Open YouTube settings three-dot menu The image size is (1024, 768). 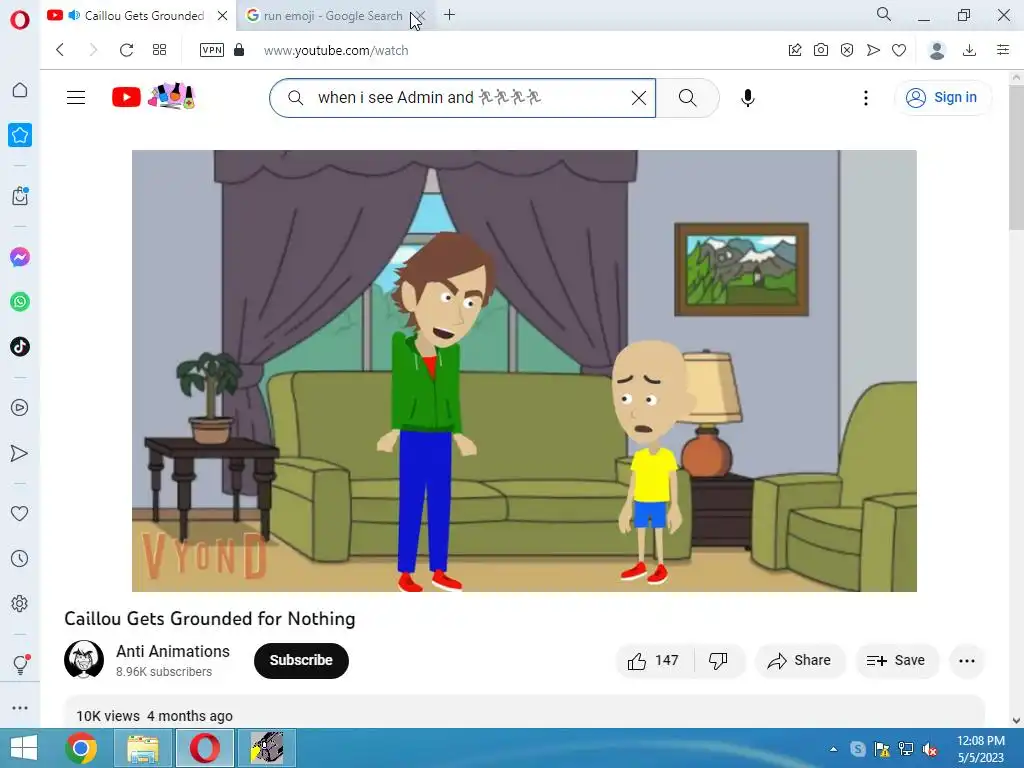(866, 98)
